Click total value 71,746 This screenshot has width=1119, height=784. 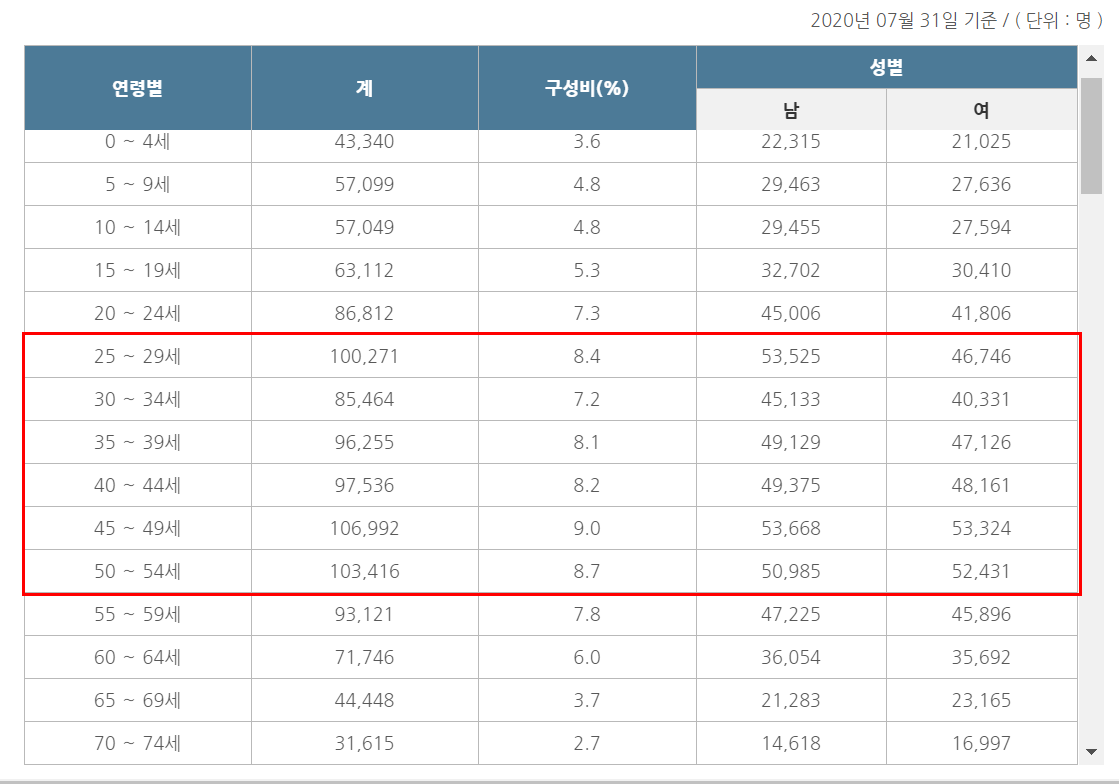pos(365,657)
